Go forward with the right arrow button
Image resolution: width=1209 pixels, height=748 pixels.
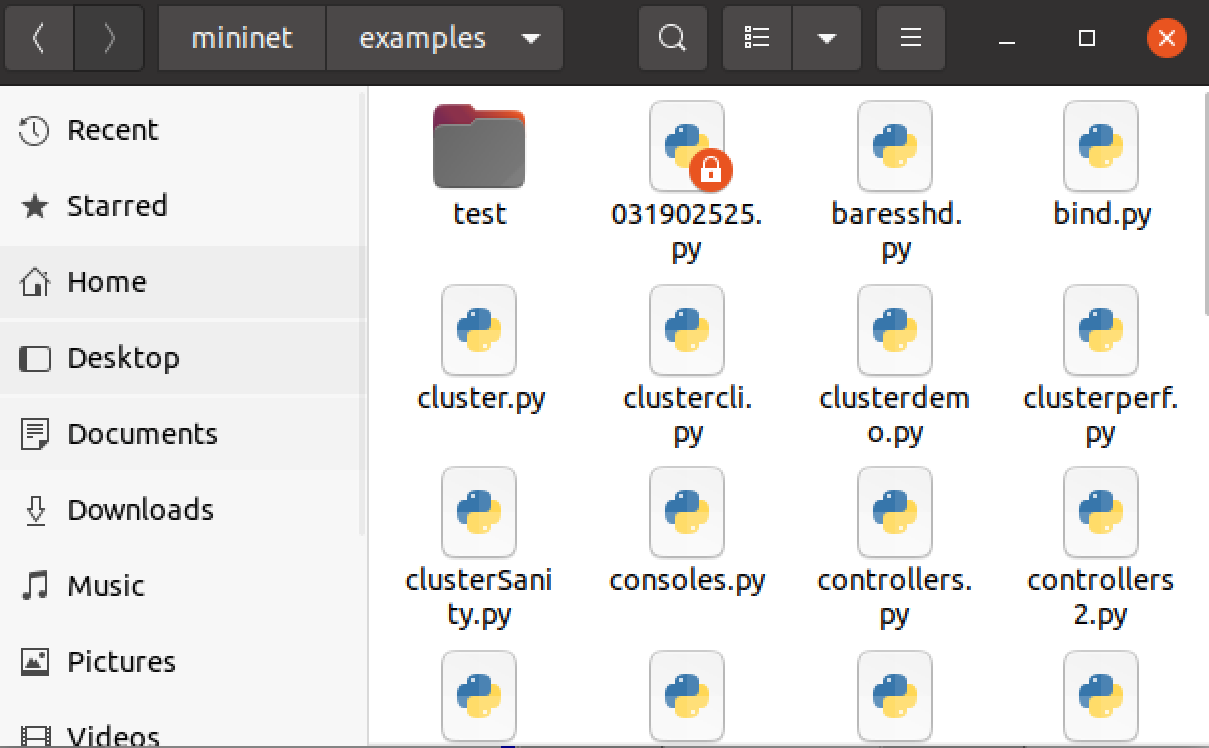(109, 39)
